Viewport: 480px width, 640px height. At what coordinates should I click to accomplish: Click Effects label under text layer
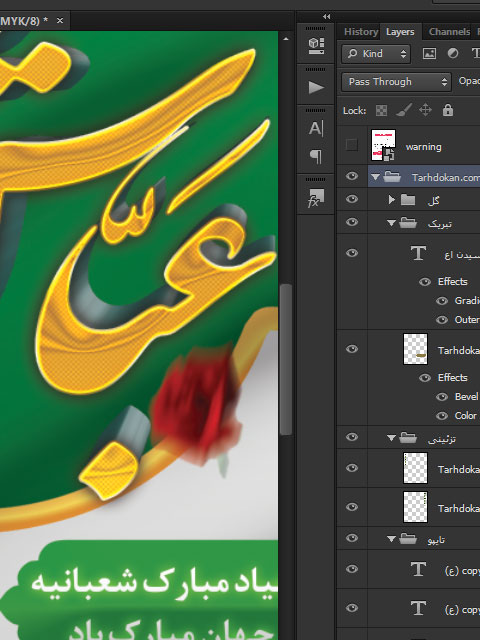pyautogui.click(x=453, y=282)
